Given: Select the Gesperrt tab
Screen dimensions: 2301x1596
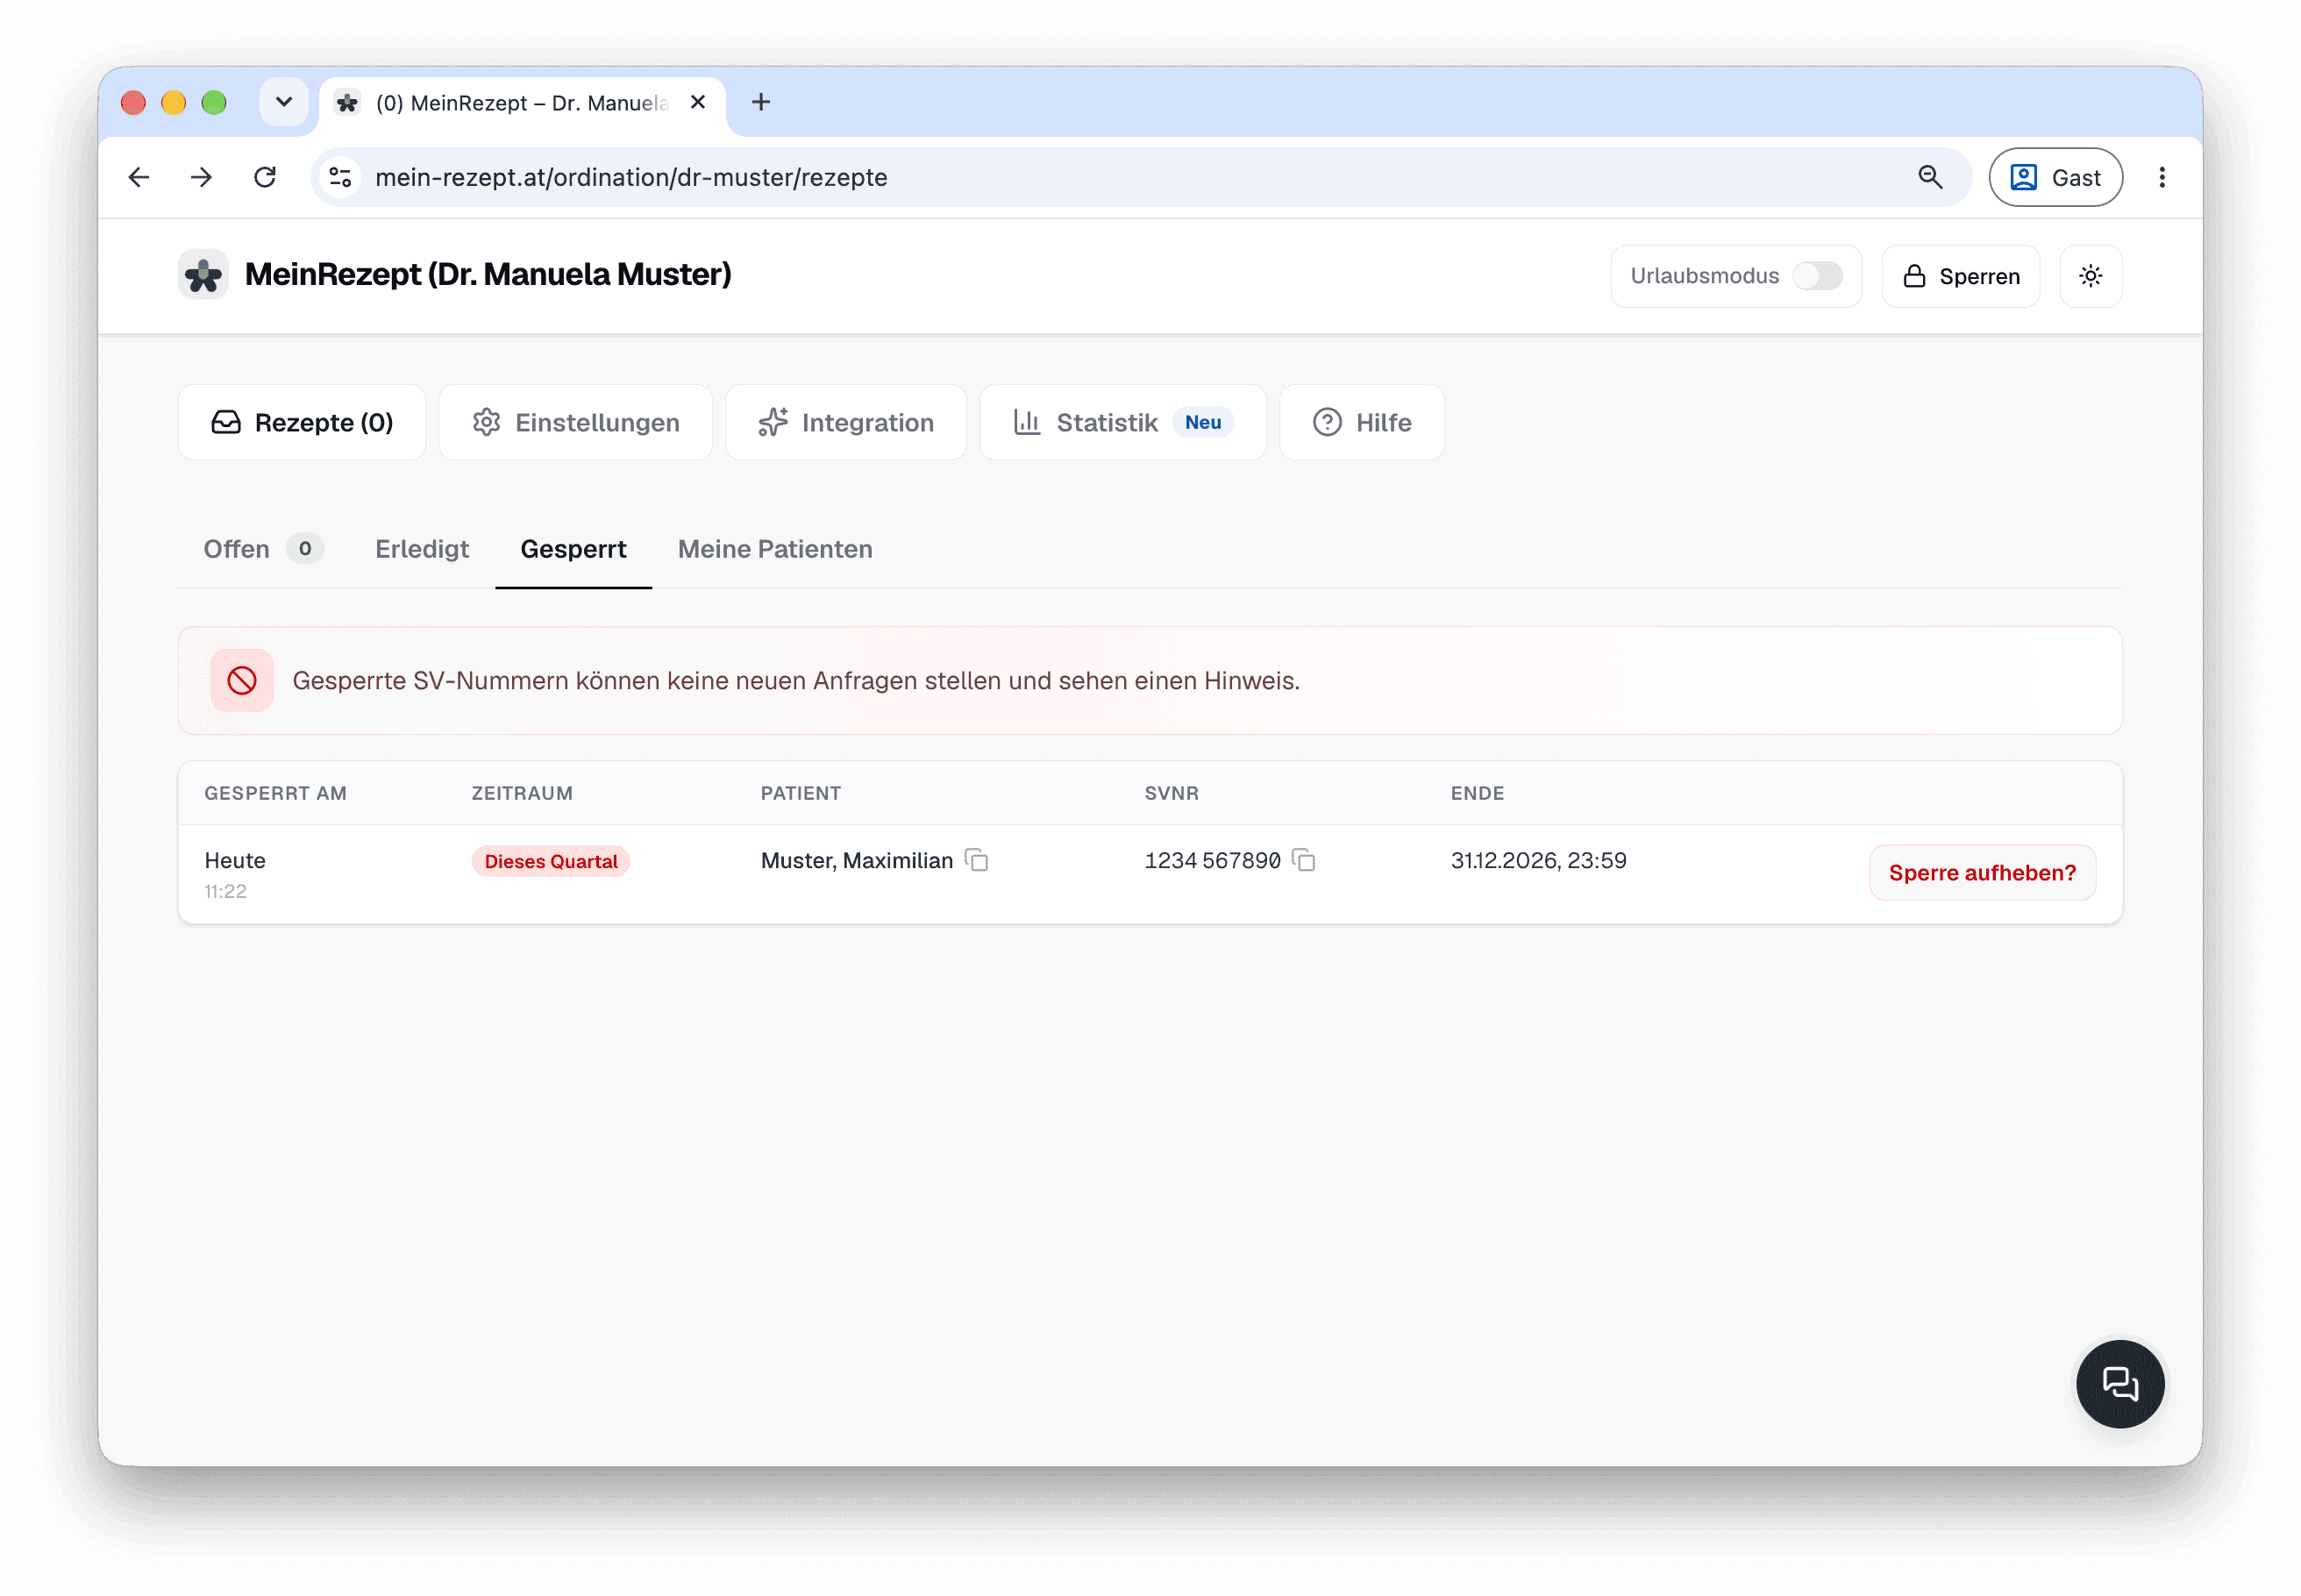Looking at the screenshot, I should 573,549.
